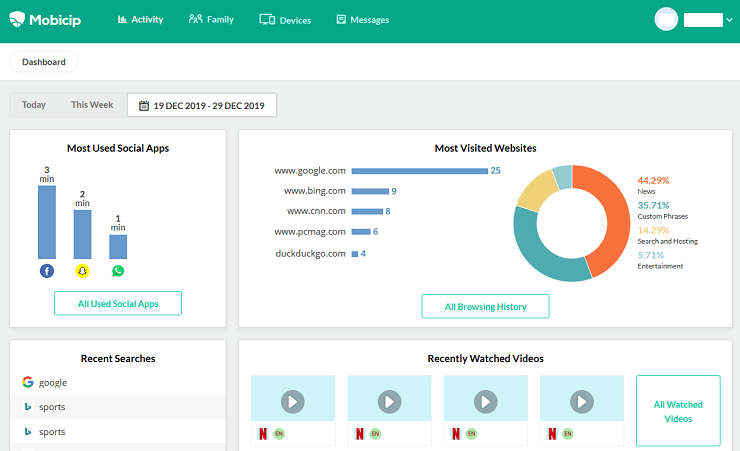
Task: Click the Mobicip logo icon
Action: click(17, 19)
